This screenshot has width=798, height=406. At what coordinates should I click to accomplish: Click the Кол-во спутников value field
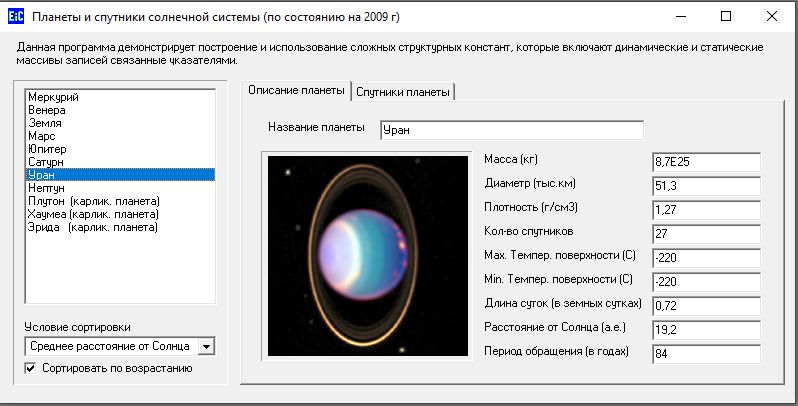tap(706, 234)
